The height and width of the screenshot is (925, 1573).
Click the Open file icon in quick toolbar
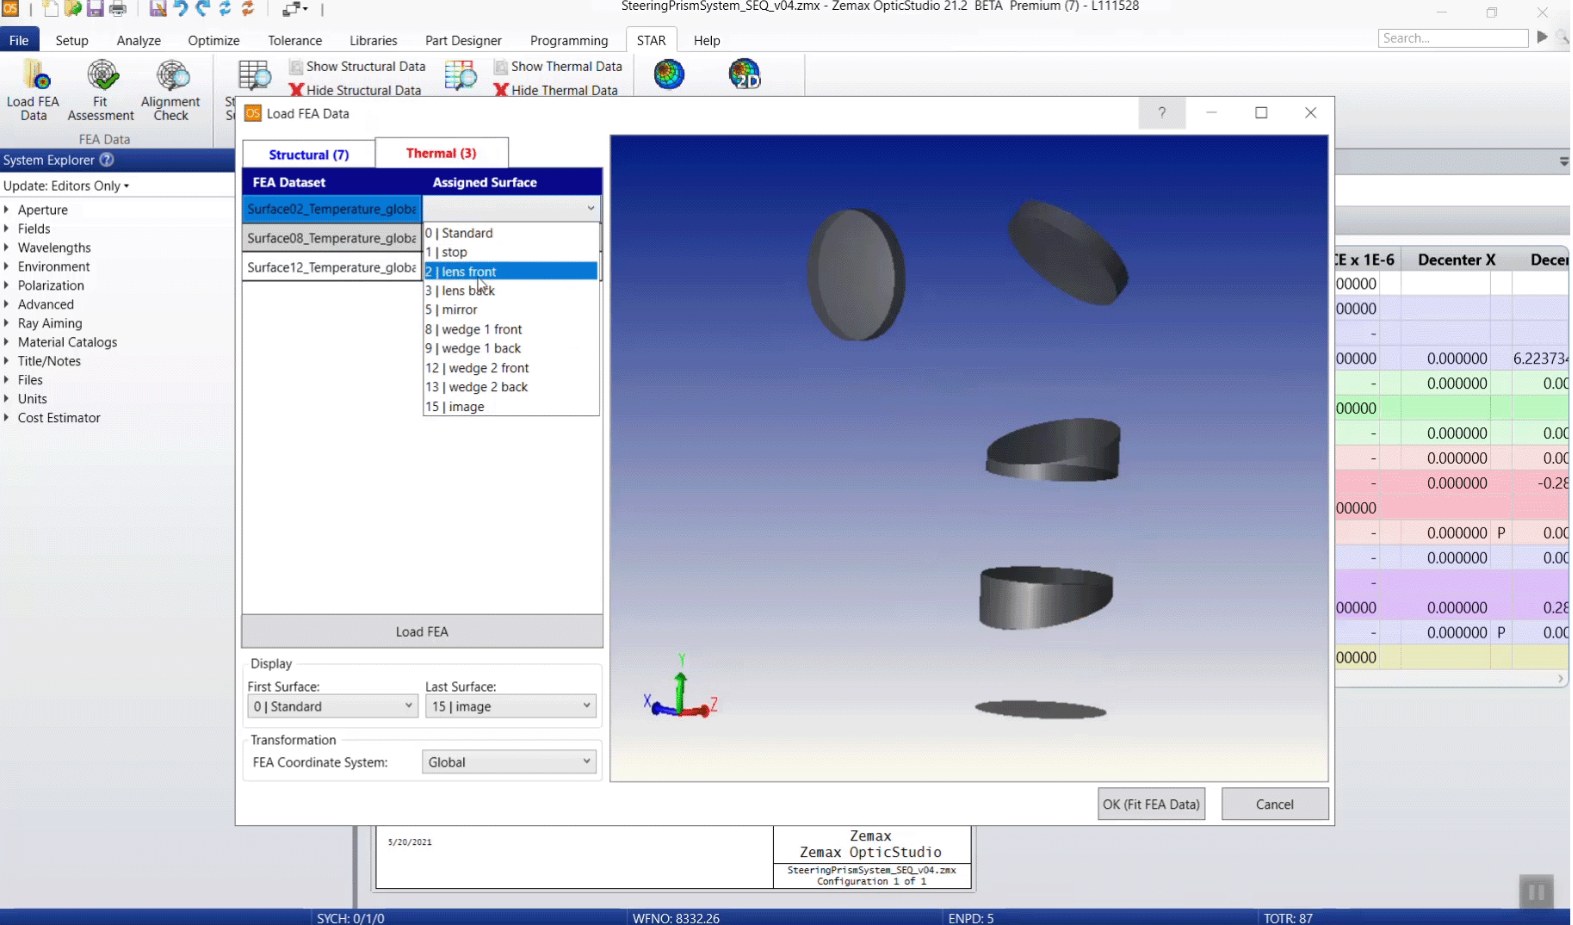[x=73, y=9]
